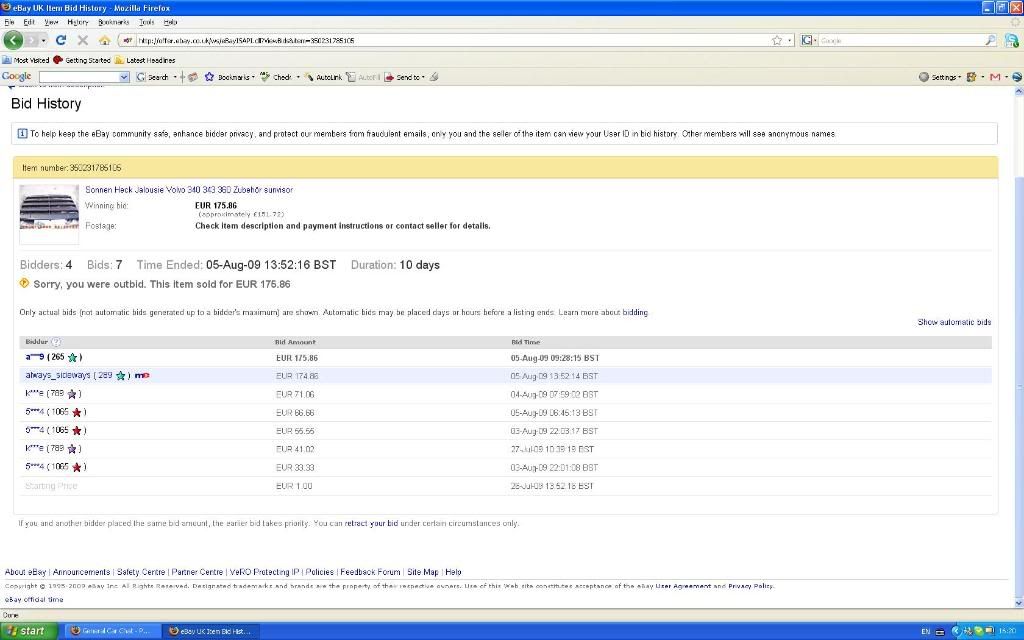Open the History menu
This screenshot has height=640, width=1024.
pyautogui.click(x=78, y=21)
